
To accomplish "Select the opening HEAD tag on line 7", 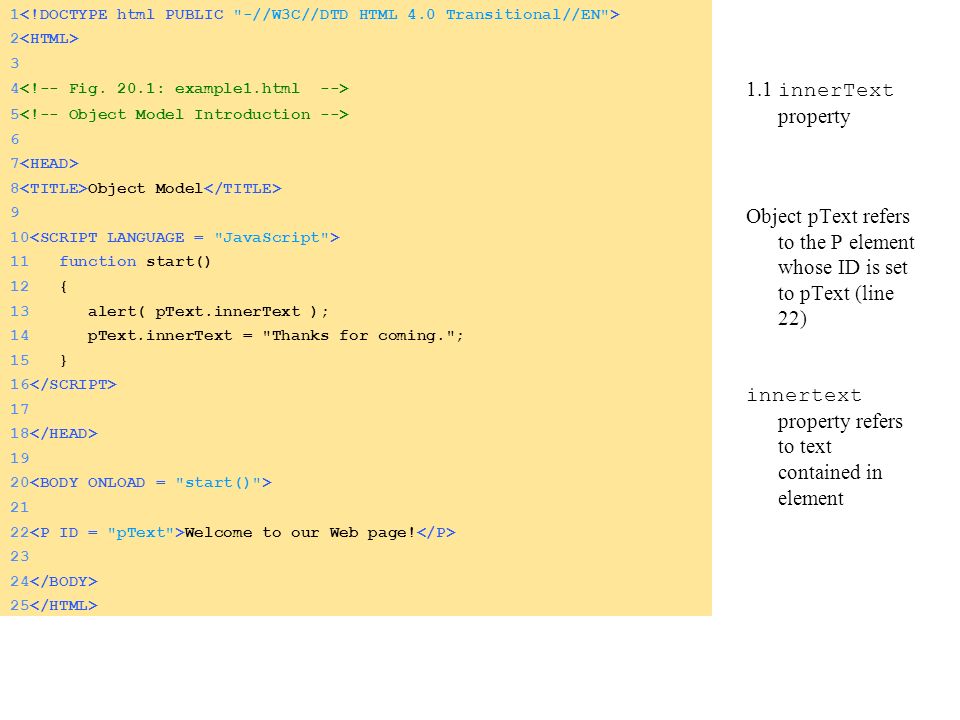I will point(49,163).
